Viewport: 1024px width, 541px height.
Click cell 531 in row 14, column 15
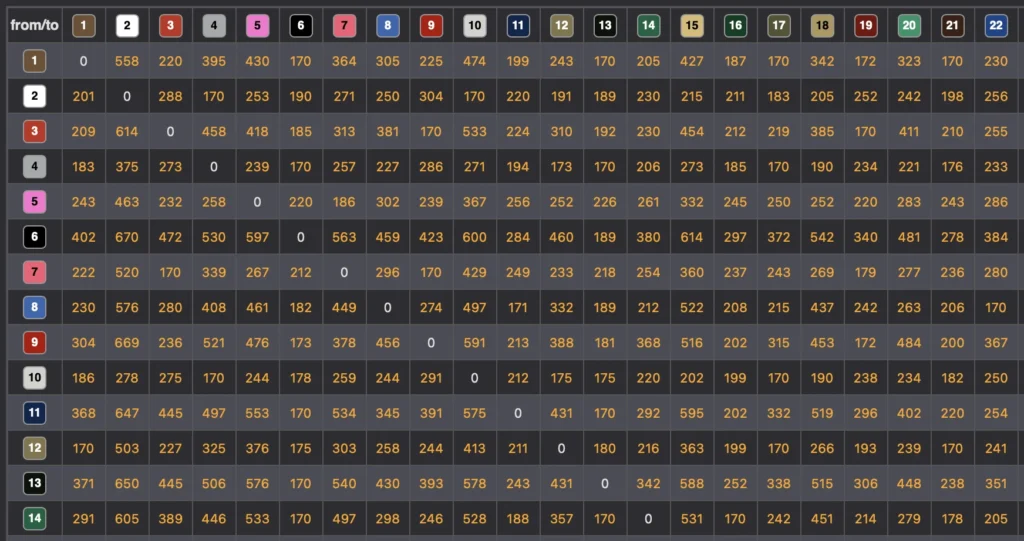pyautogui.click(x=692, y=519)
